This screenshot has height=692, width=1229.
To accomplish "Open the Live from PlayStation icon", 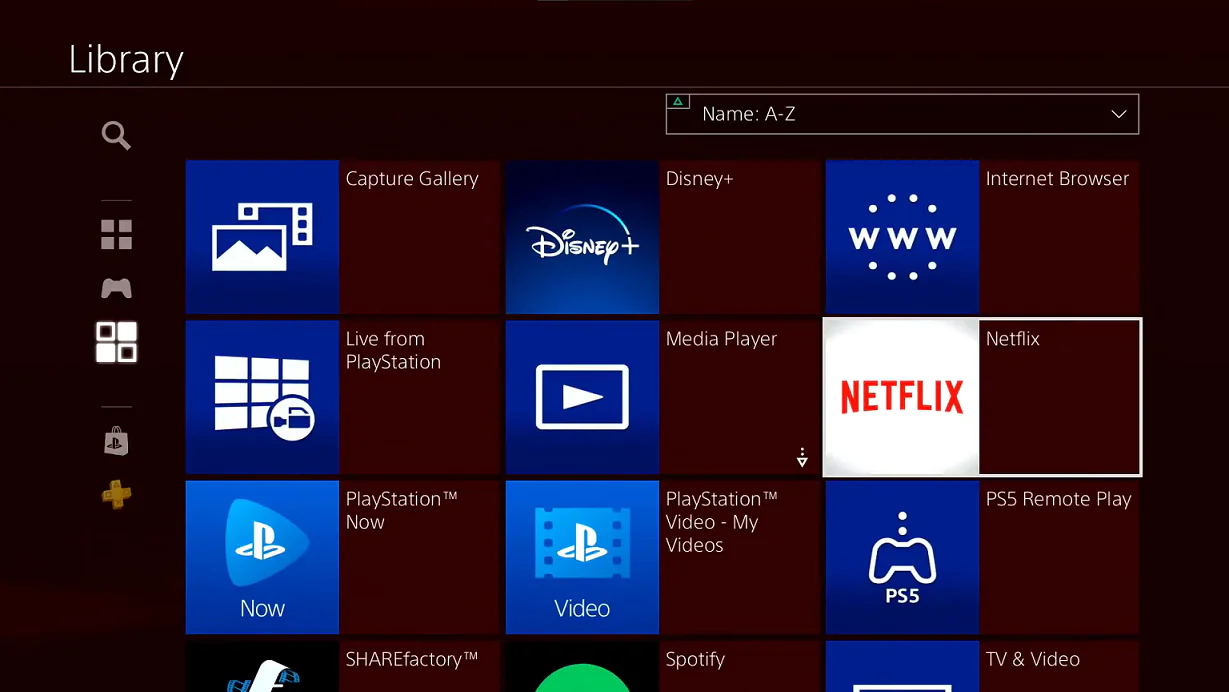I will pyautogui.click(x=262, y=397).
